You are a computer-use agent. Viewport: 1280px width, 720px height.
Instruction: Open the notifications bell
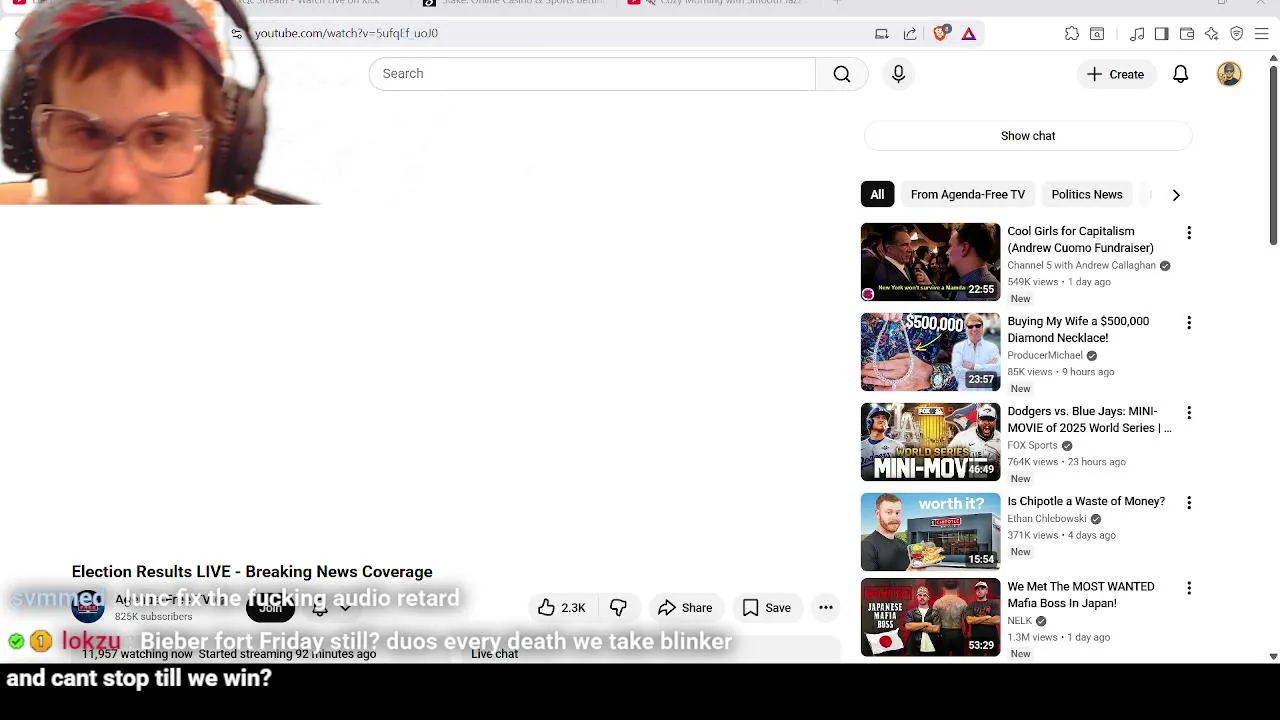click(x=1181, y=74)
